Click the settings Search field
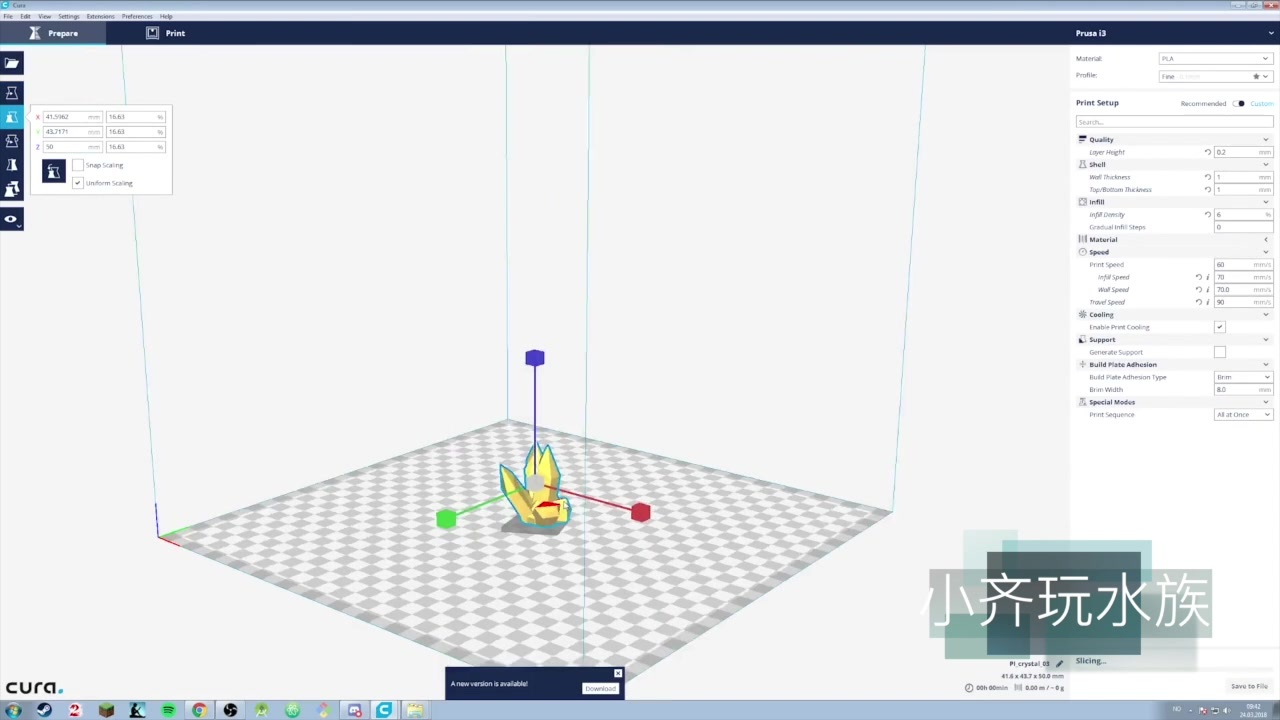 tap(1174, 122)
